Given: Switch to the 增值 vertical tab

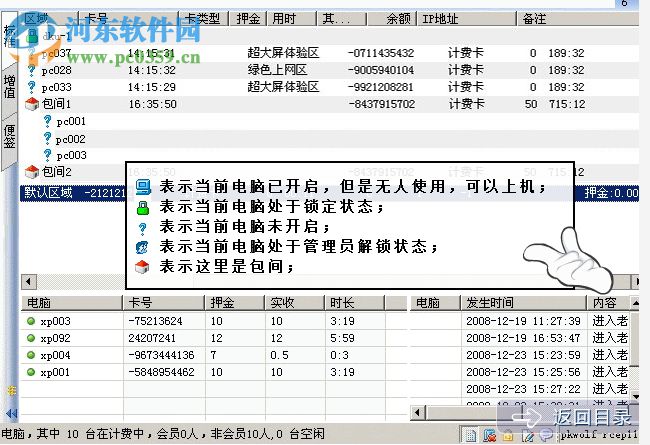Looking at the screenshot, I should [10, 87].
